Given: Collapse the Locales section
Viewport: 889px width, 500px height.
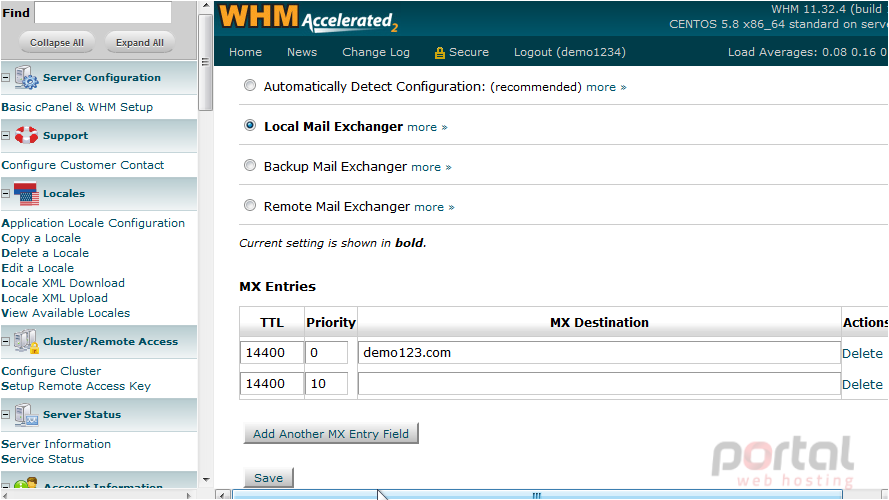Looking at the screenshot, I should [x=6, y=193].
